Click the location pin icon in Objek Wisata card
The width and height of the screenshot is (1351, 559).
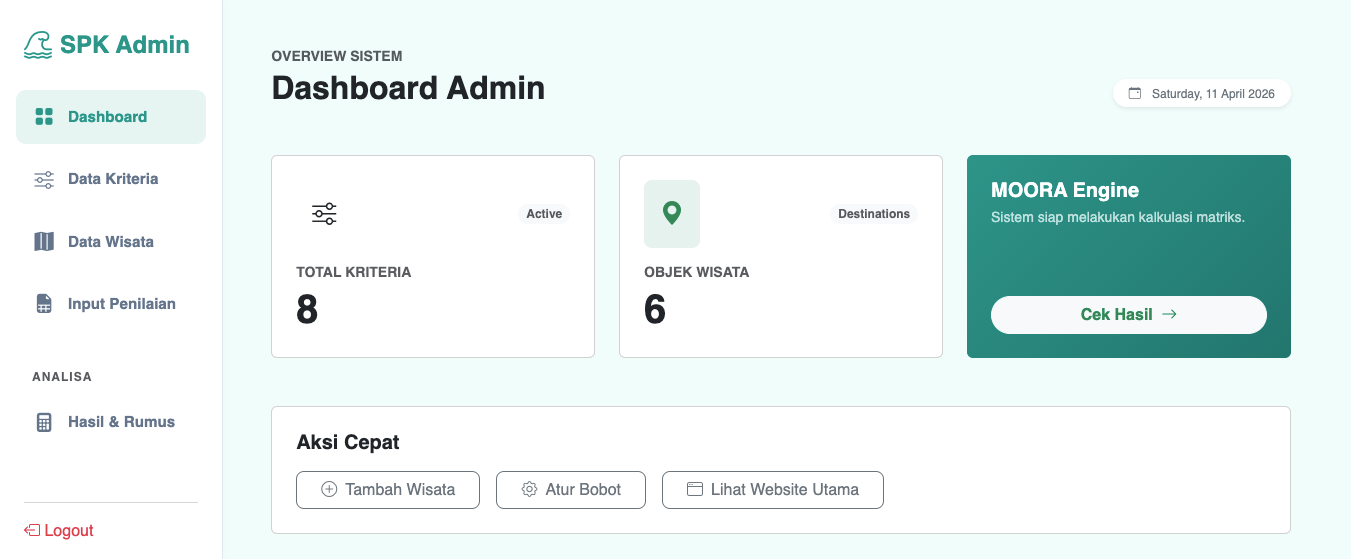coord(672,213)
